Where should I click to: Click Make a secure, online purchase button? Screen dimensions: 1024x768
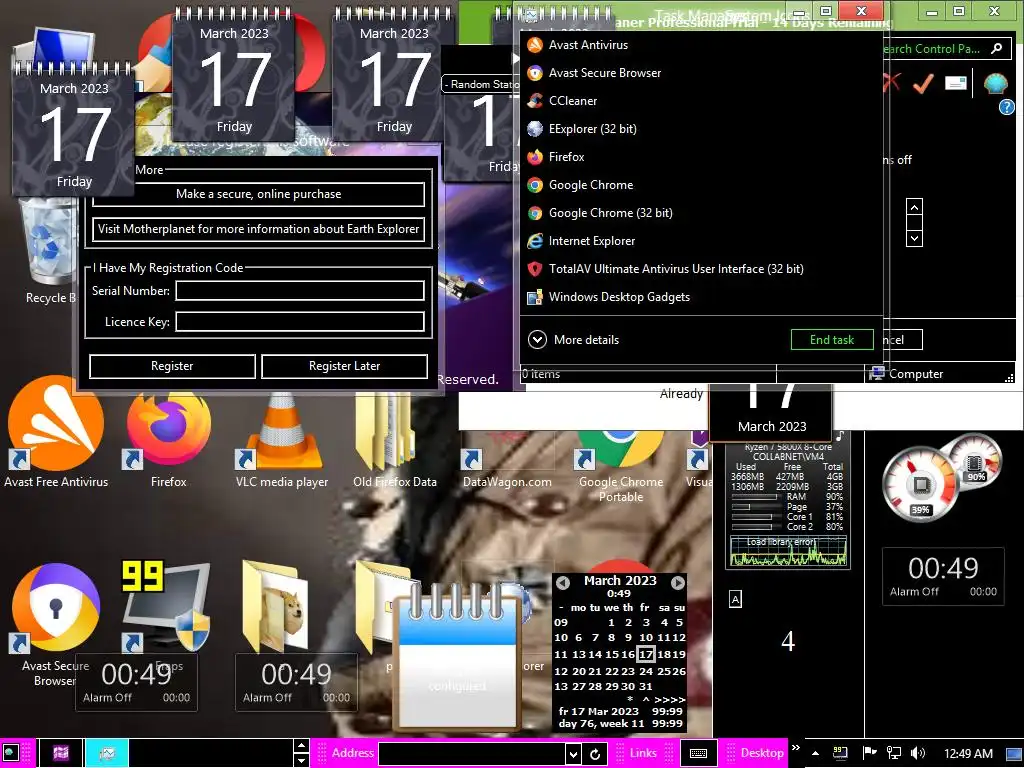(x=259, y=194)
